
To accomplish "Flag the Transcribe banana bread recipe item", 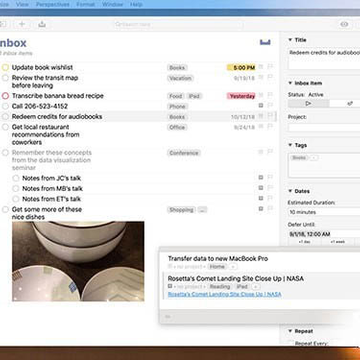I will point(270,95).
